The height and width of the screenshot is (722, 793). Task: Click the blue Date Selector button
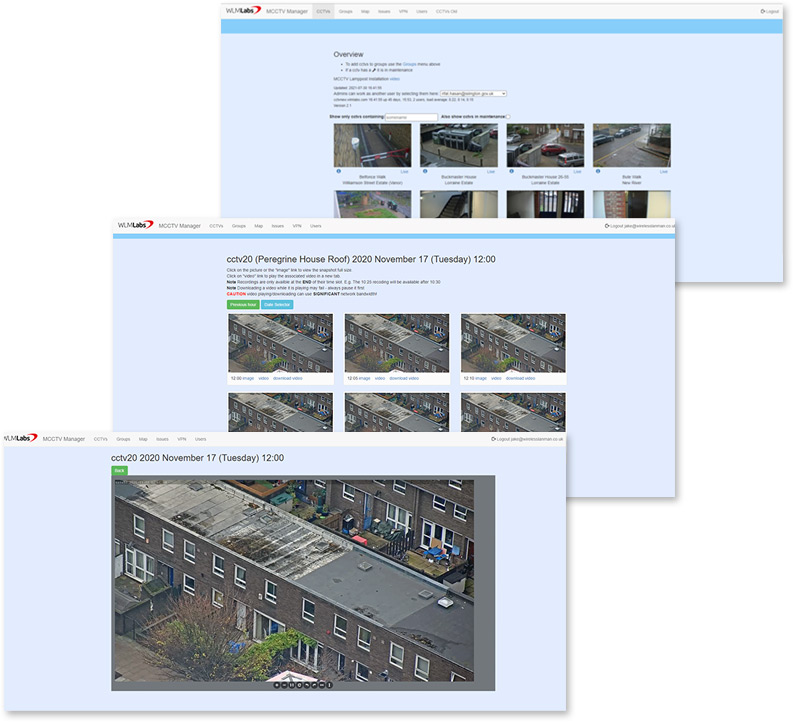[277, 304]
